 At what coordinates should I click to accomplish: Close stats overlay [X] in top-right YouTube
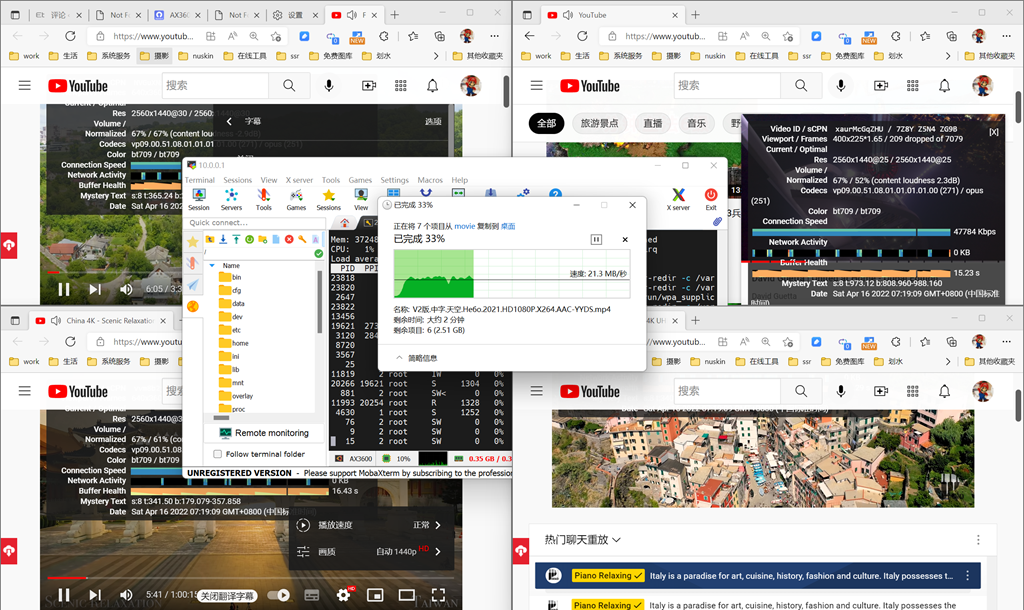coord(993,132)
